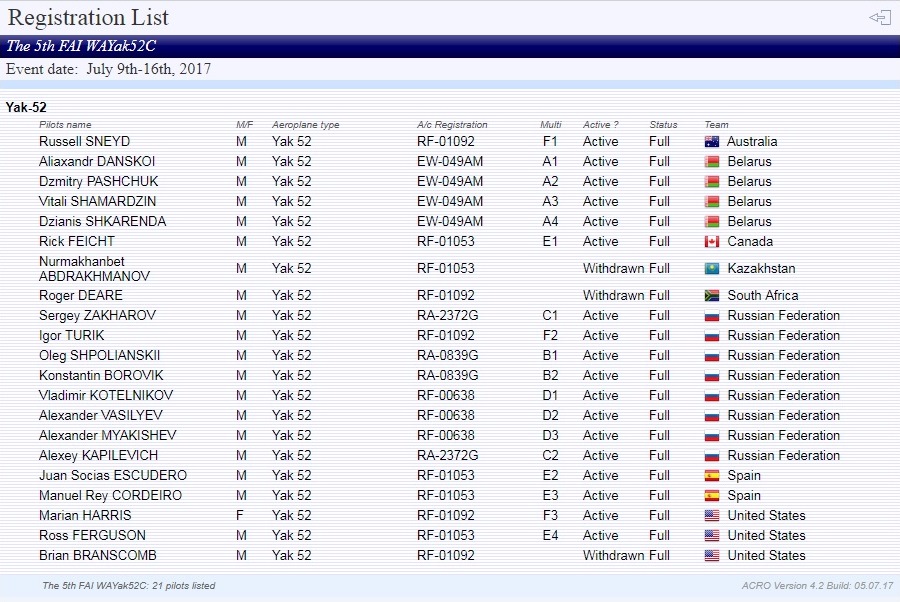Select pilot name Oleg SHPOLIANSKII
This screenshot has width=900, height=602.
pos(99,355)
